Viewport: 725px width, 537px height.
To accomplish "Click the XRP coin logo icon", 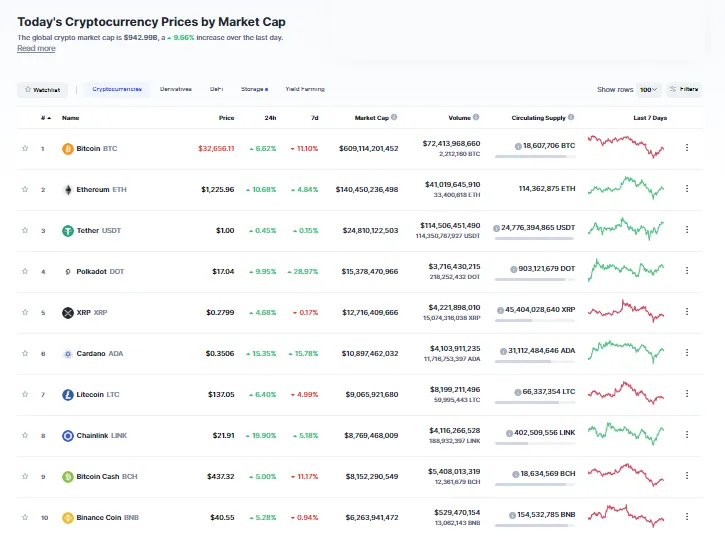I will point(68,313).
